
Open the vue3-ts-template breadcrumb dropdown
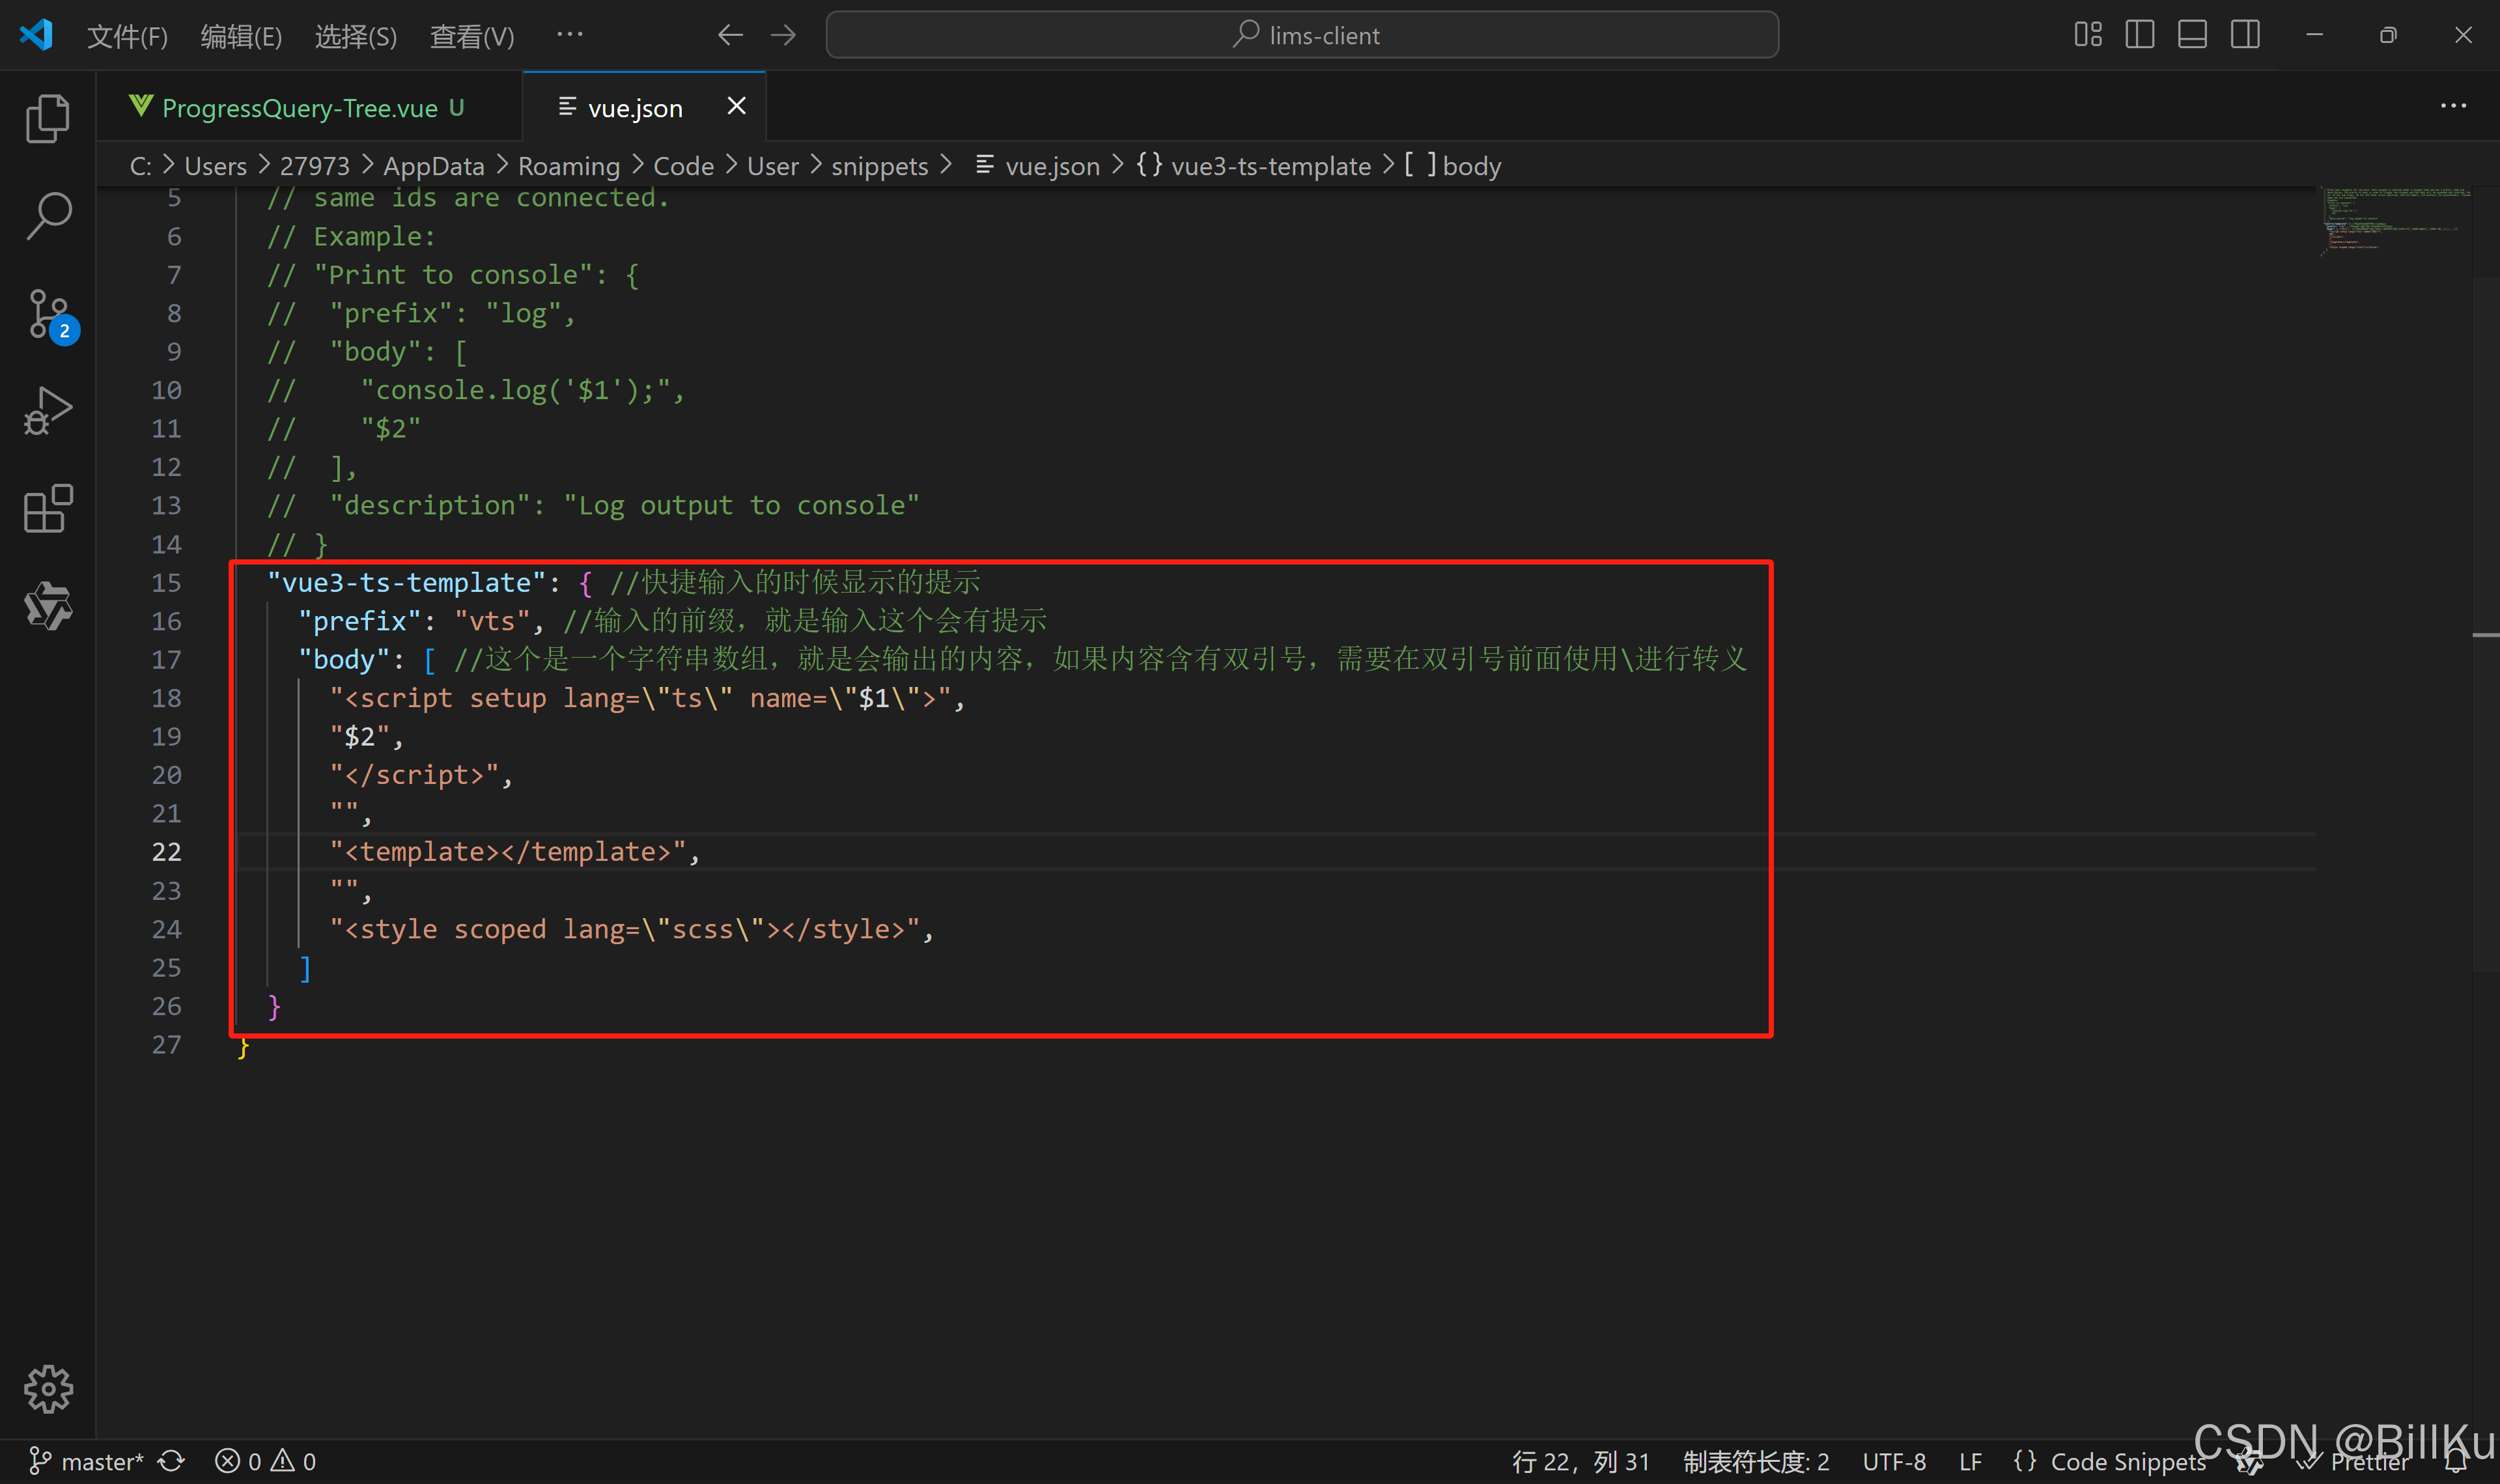point(1269,166)
